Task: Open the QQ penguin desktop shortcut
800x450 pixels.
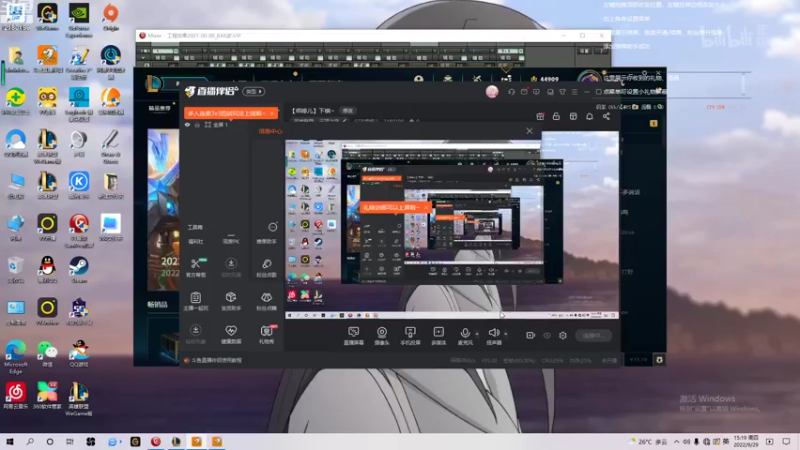Action: [47, 269]
